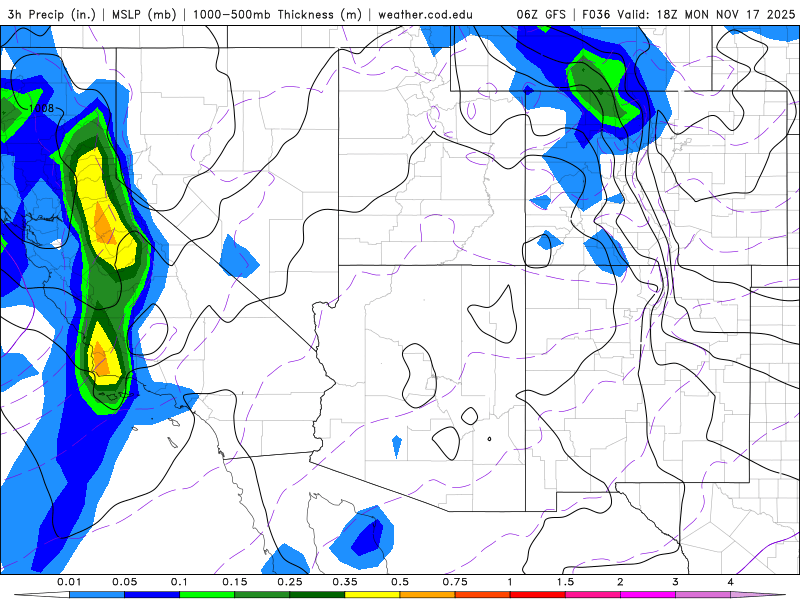
Task: Click the dark blue 0.05–0.1 legend swatch
Action: (x=152, y=595)
